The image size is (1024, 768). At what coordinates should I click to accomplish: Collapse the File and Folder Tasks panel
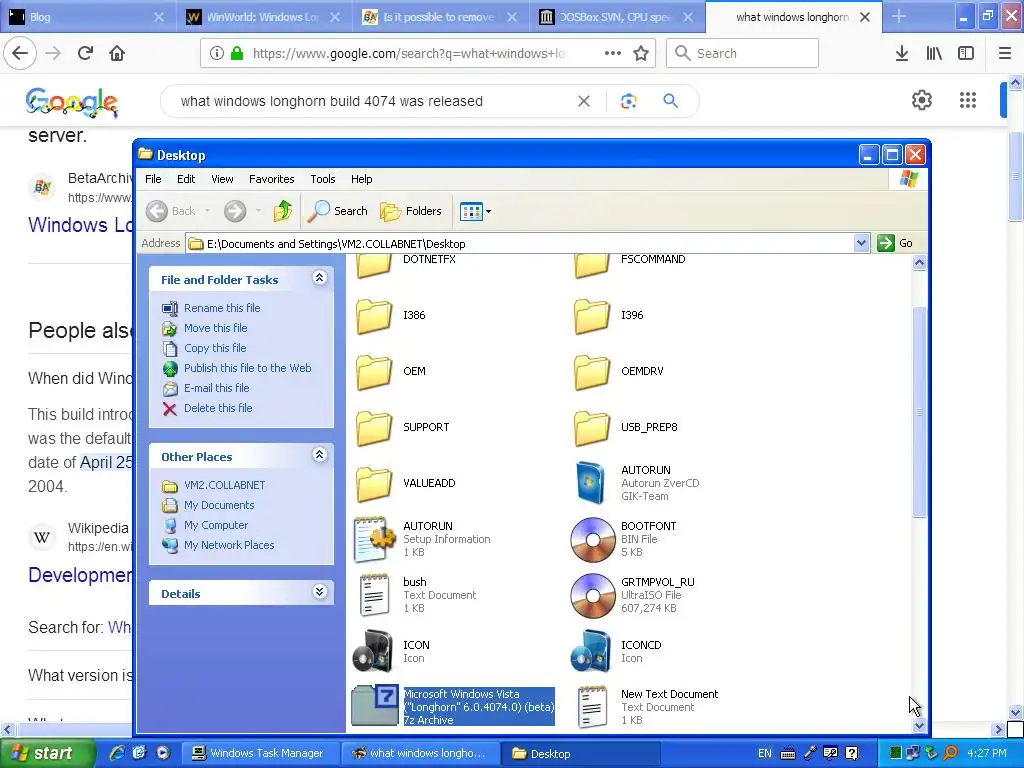[x=319, y=278]
